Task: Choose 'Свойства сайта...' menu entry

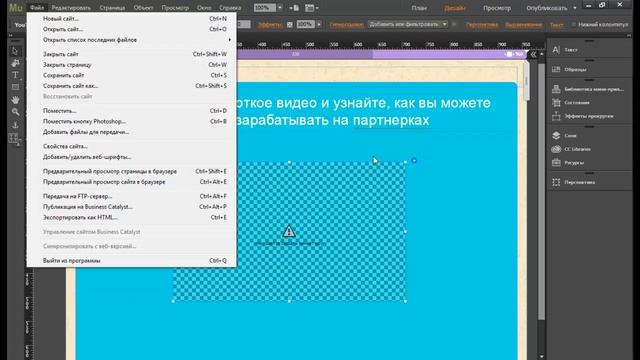Action: coord(131,146)
